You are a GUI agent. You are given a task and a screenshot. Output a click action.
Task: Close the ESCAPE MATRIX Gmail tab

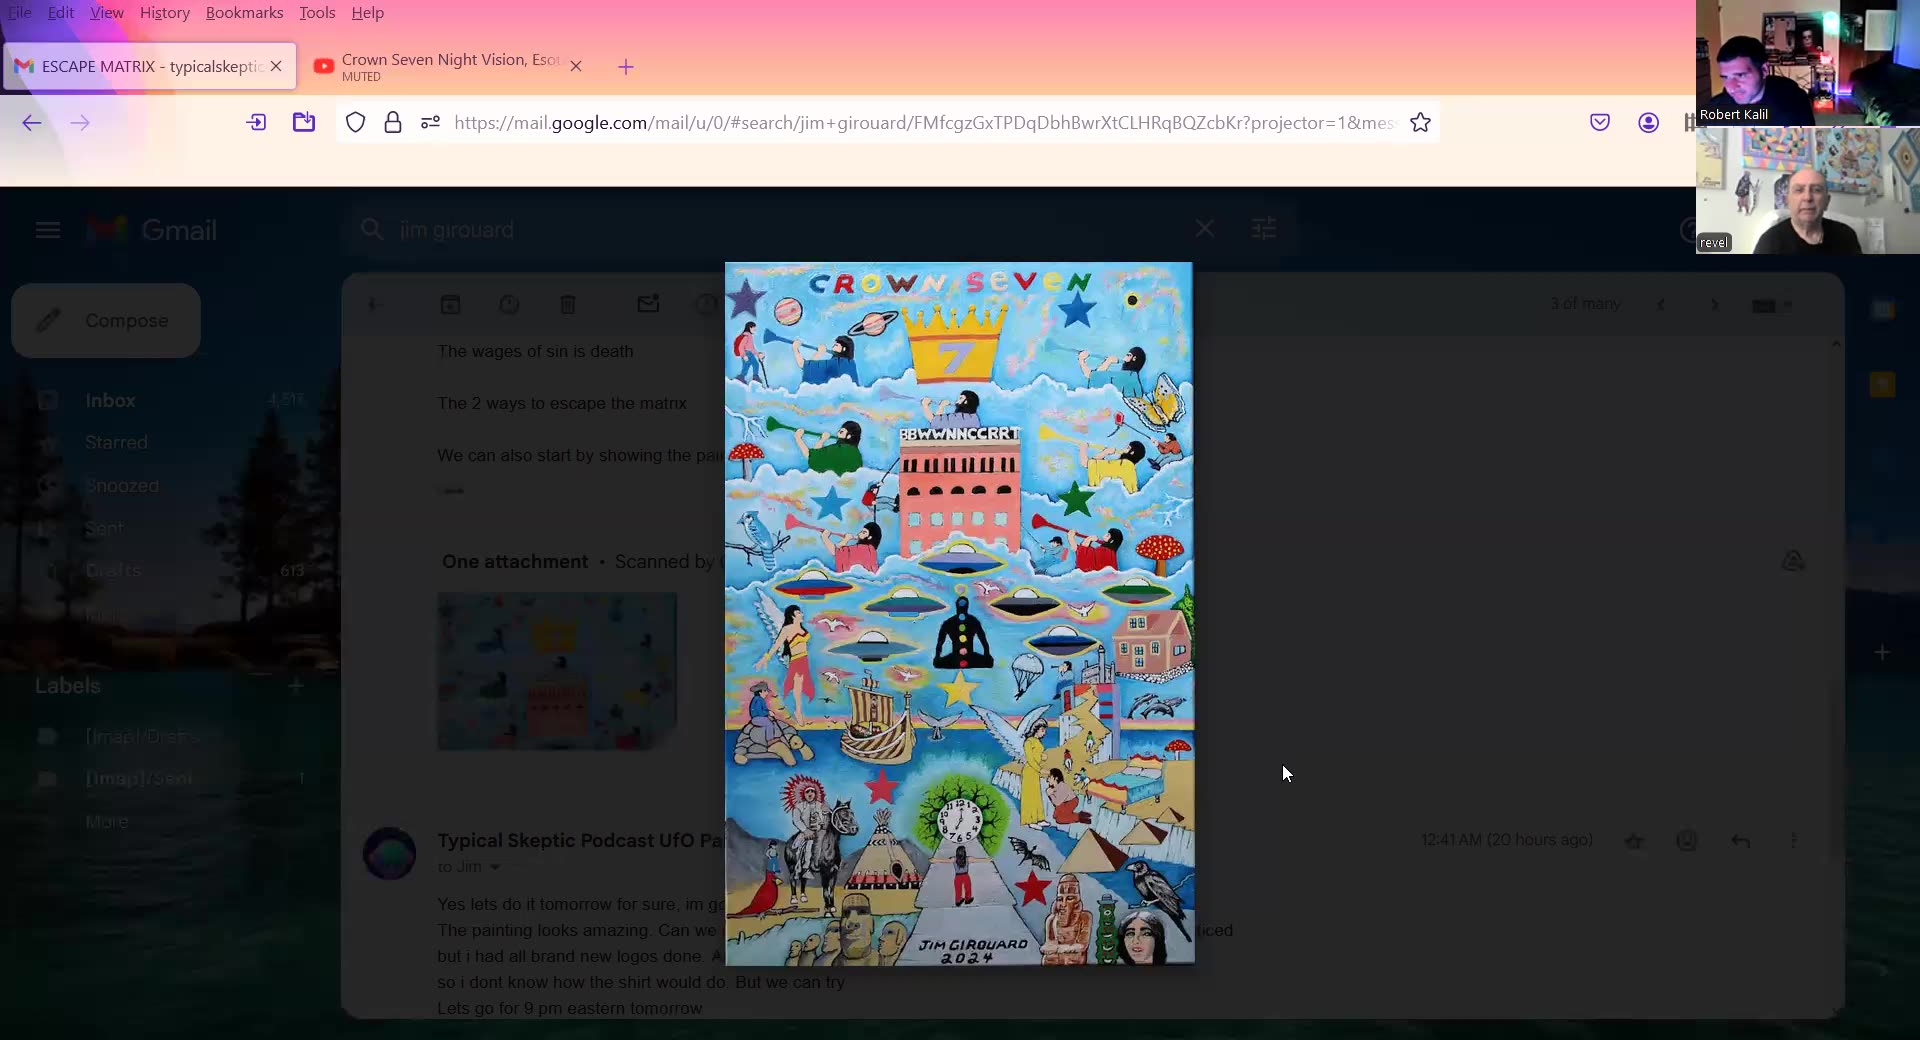276,66
